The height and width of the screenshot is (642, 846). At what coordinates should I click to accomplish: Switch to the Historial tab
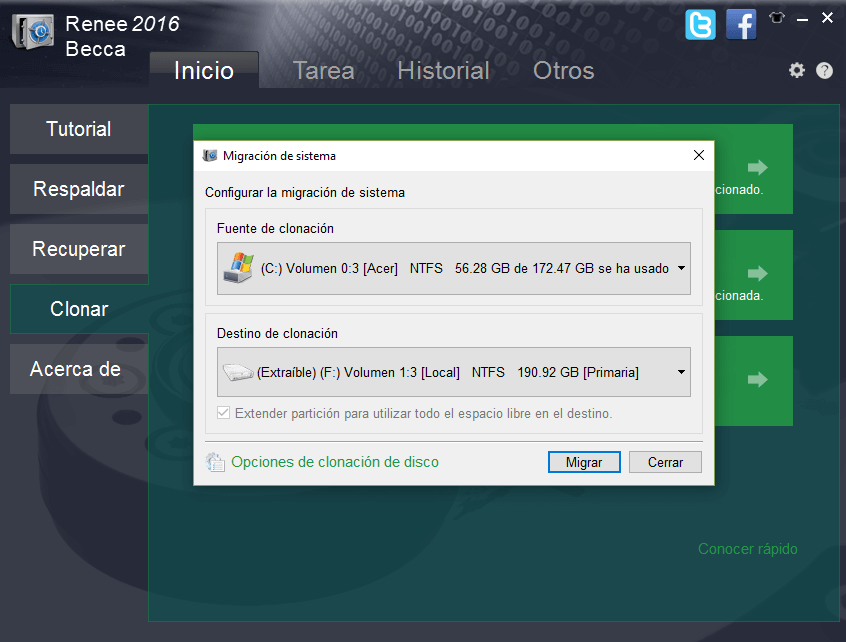pos(444,70)
